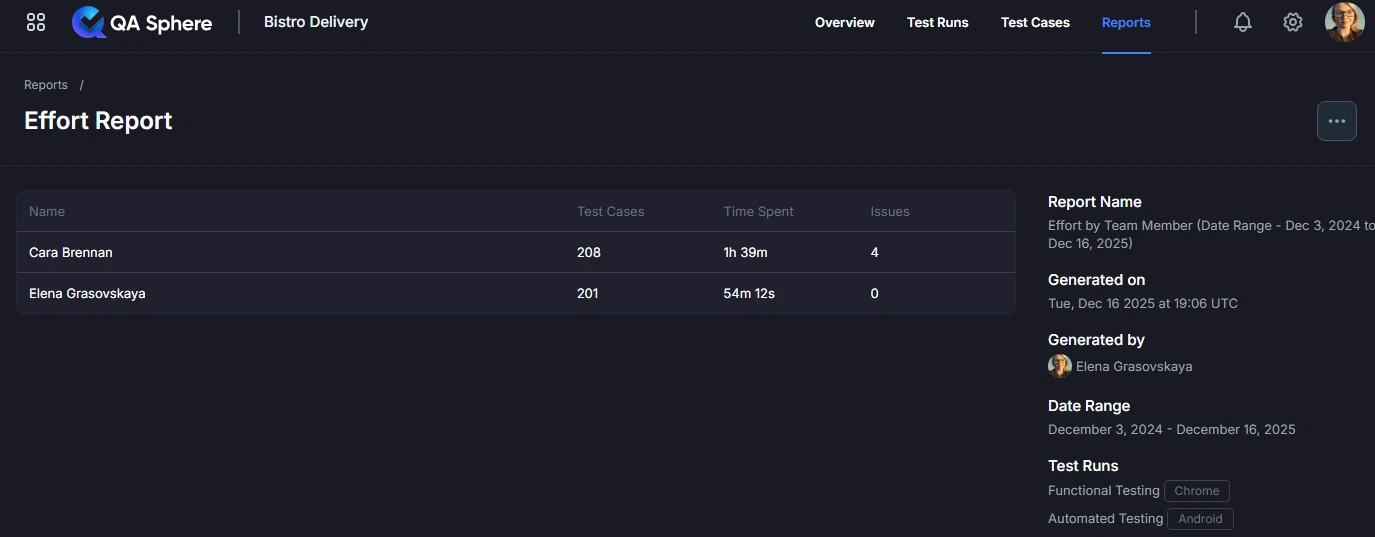Click the Chrome tag
The height and width of the screenshot is (537, 1375).
[1197, 491]
